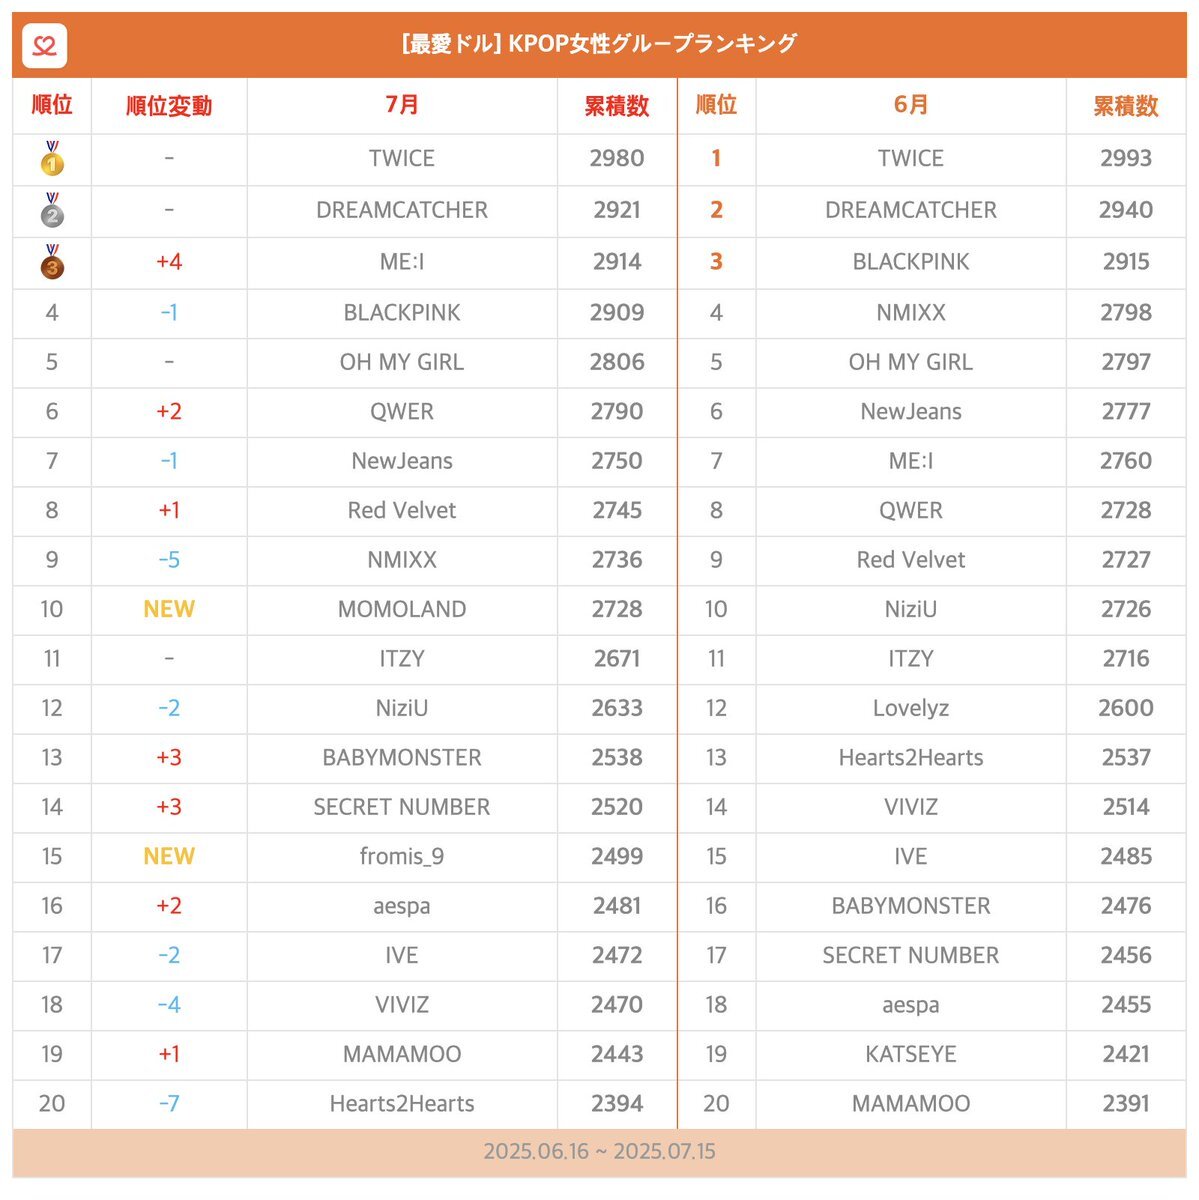
Task: Click the NEW badge next to MOMOLAND
Action: (x=169, y=609)
